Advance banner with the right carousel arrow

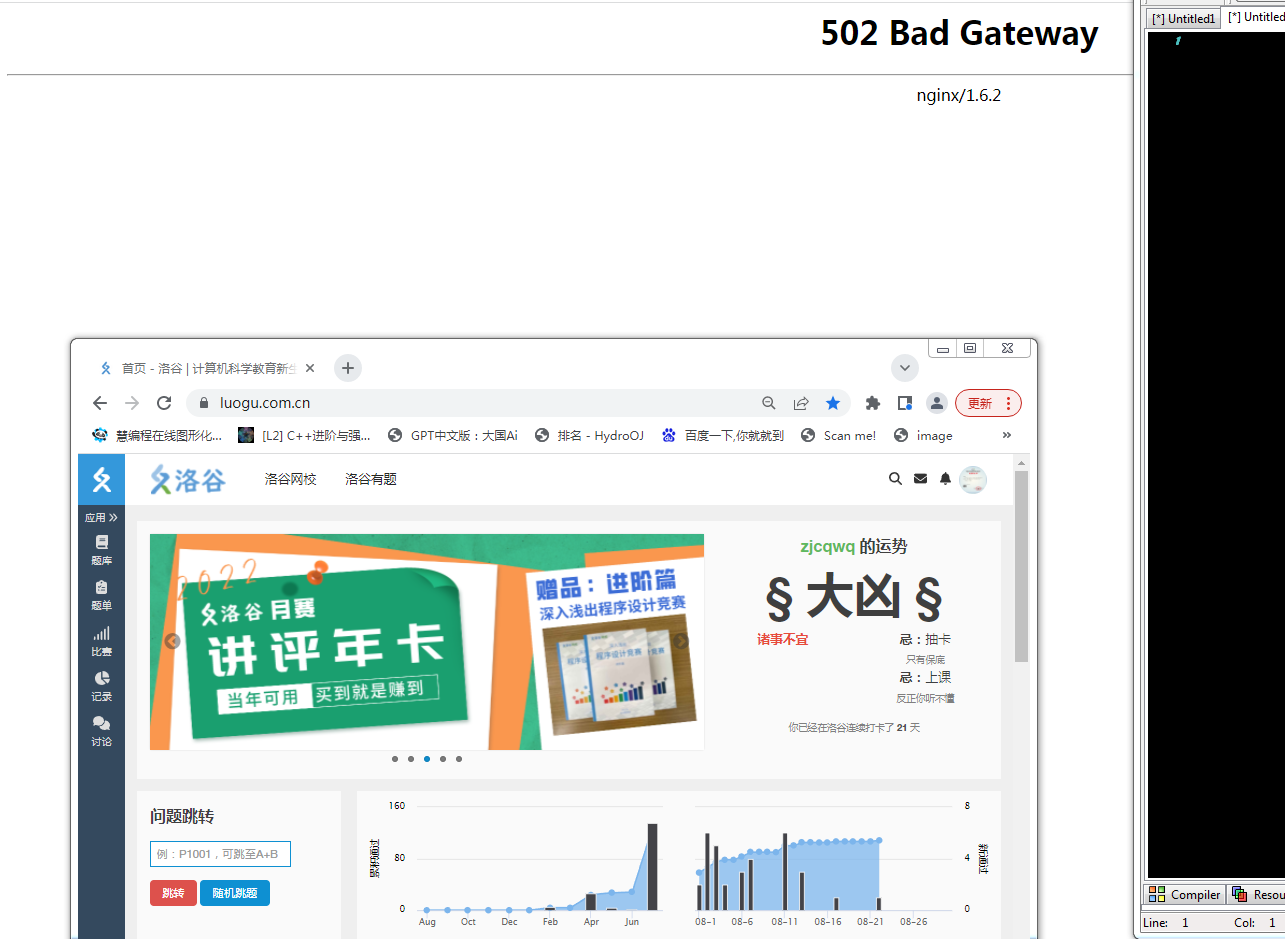[x=681, y=642]
